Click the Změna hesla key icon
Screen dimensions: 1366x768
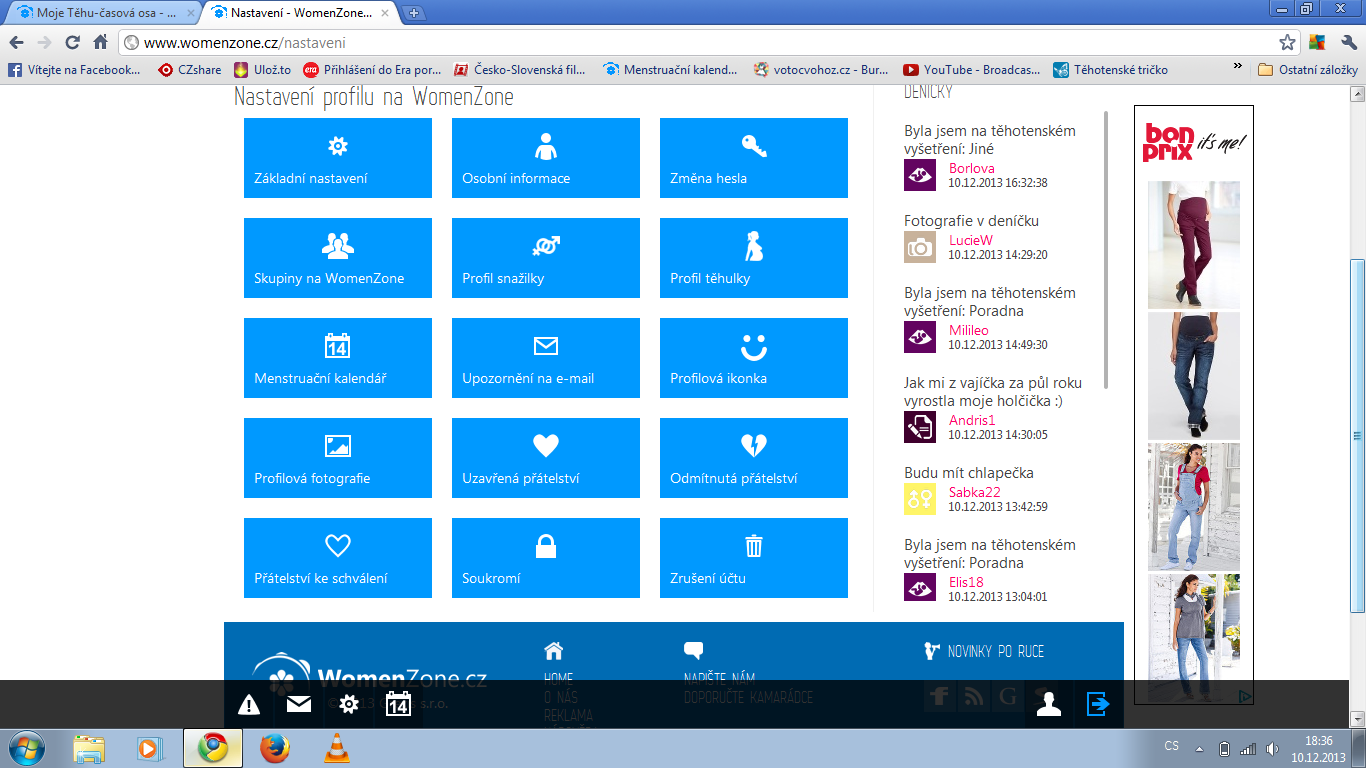[x=753, y=147]
